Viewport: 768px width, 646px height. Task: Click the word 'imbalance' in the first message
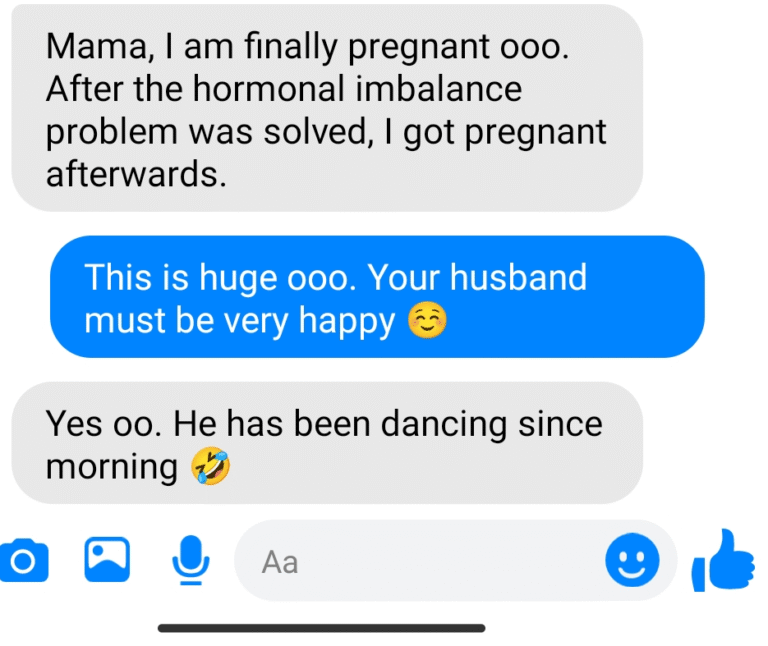[439, 89]
